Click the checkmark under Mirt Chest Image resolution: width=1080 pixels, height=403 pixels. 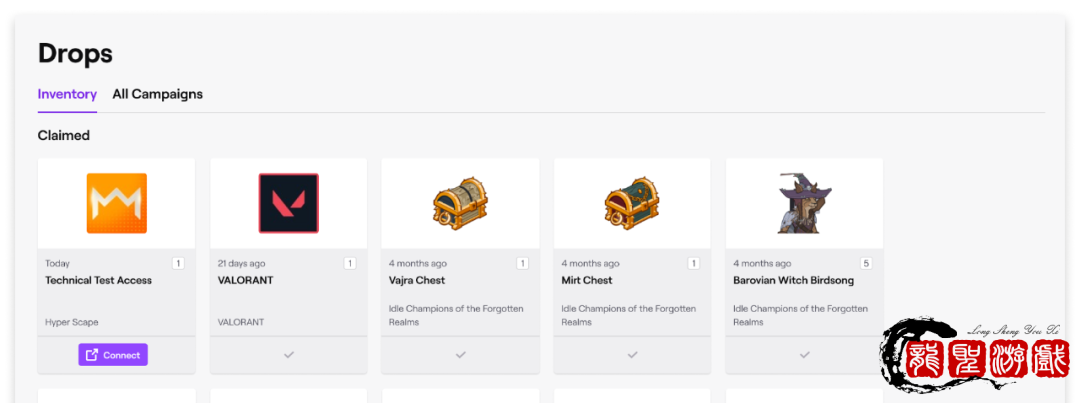pos(632,354)
